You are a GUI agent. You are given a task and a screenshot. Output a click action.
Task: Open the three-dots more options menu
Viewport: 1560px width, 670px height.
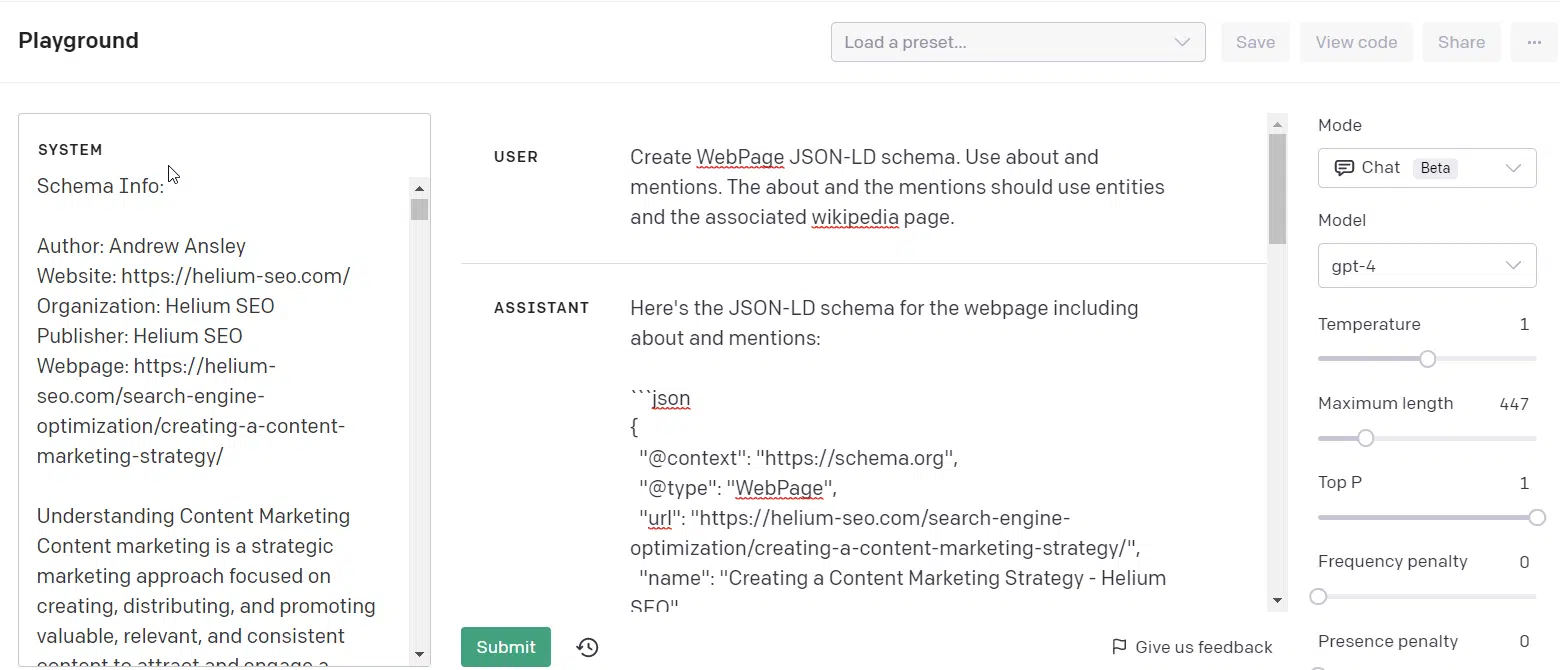click(1534, 42)
